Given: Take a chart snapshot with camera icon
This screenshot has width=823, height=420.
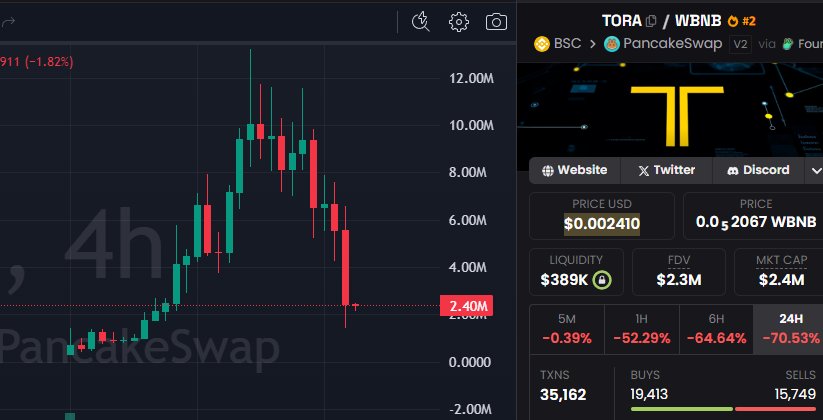Looking at the screenshot, I should [496, 21].
